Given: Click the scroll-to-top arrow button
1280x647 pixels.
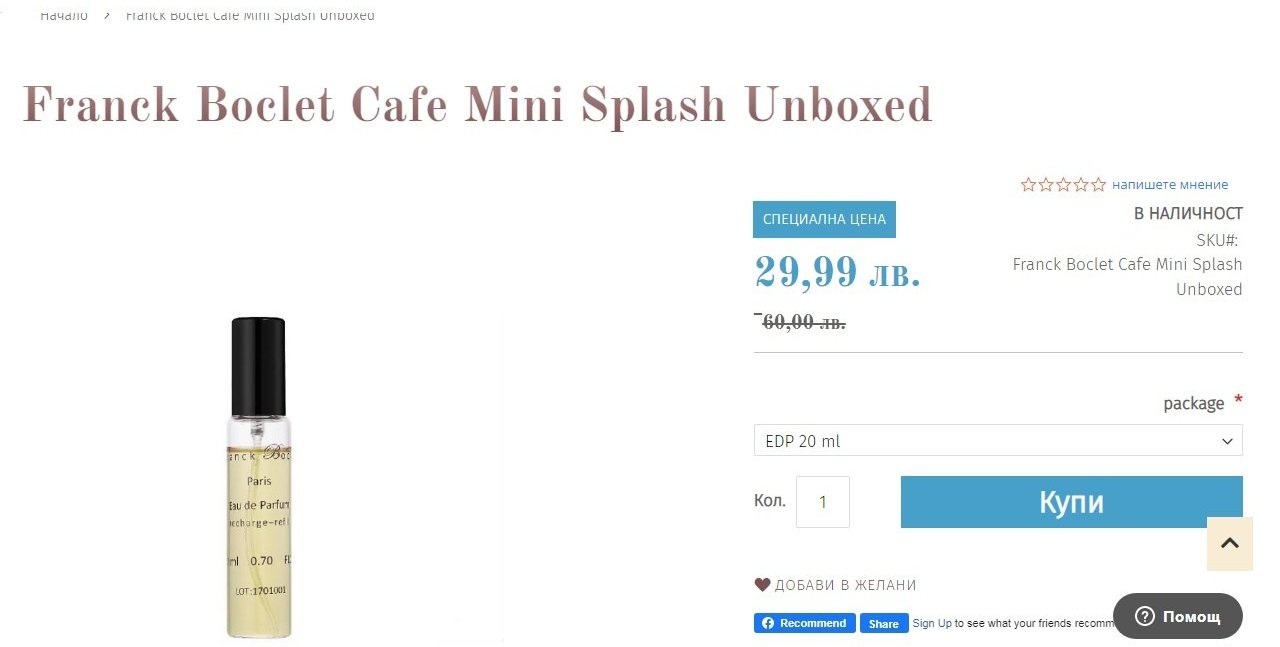Looking at the screenshot, I should (x=1229, y=543).
